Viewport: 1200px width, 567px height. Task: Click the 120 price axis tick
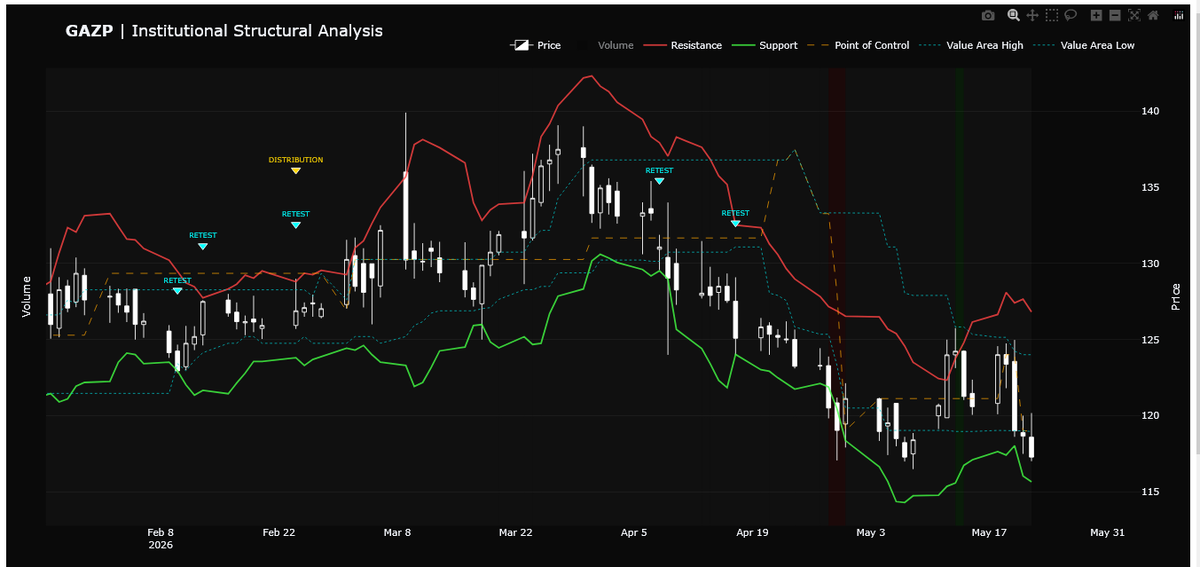1150,416
